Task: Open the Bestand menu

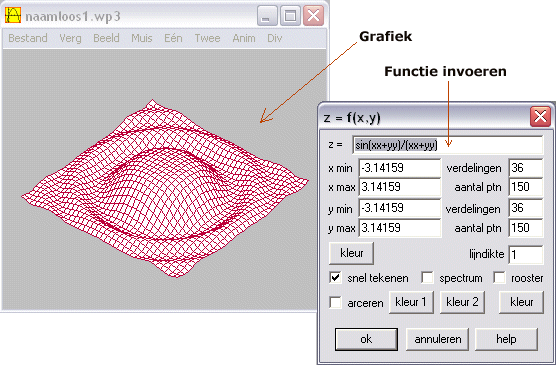Action: [28, 38]
